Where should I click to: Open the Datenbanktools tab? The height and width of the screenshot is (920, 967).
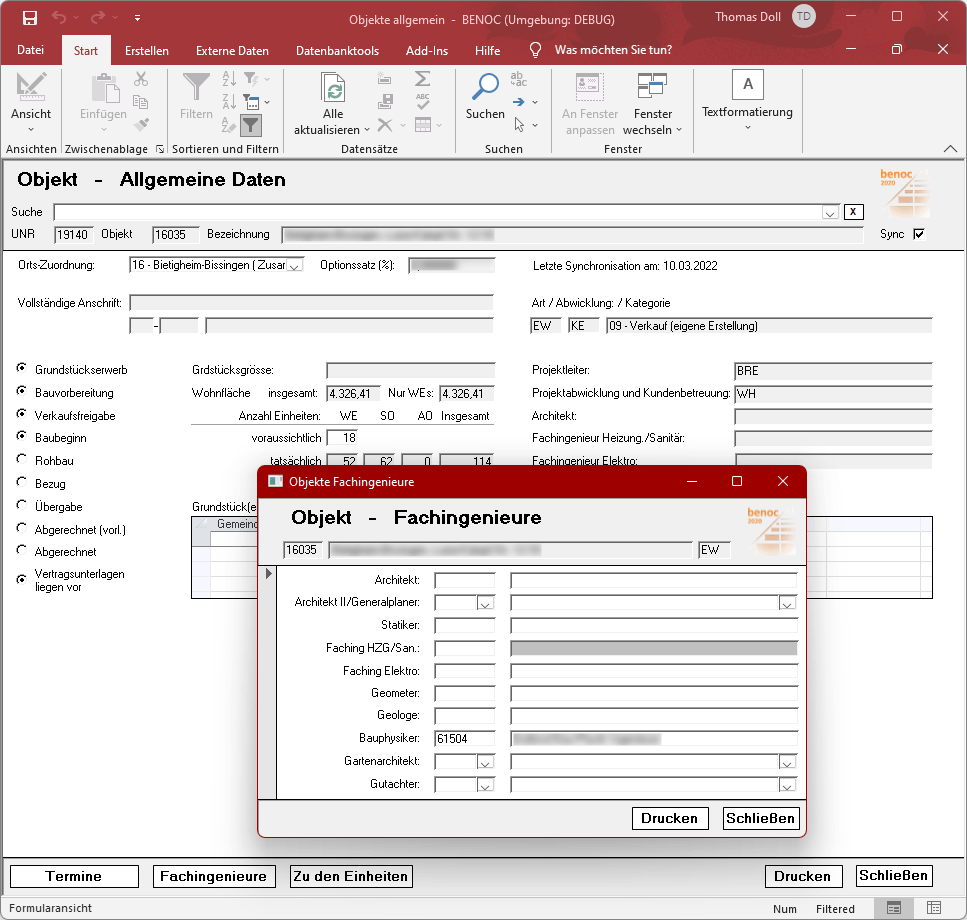click(338, 50)
